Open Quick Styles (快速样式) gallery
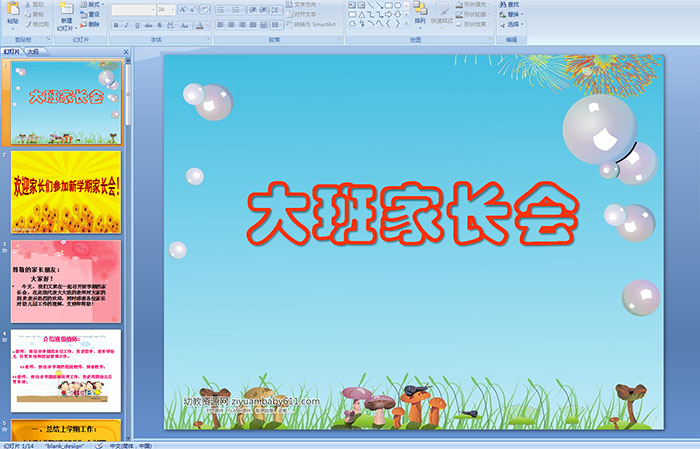700x449 pixels. coord(442,13)
